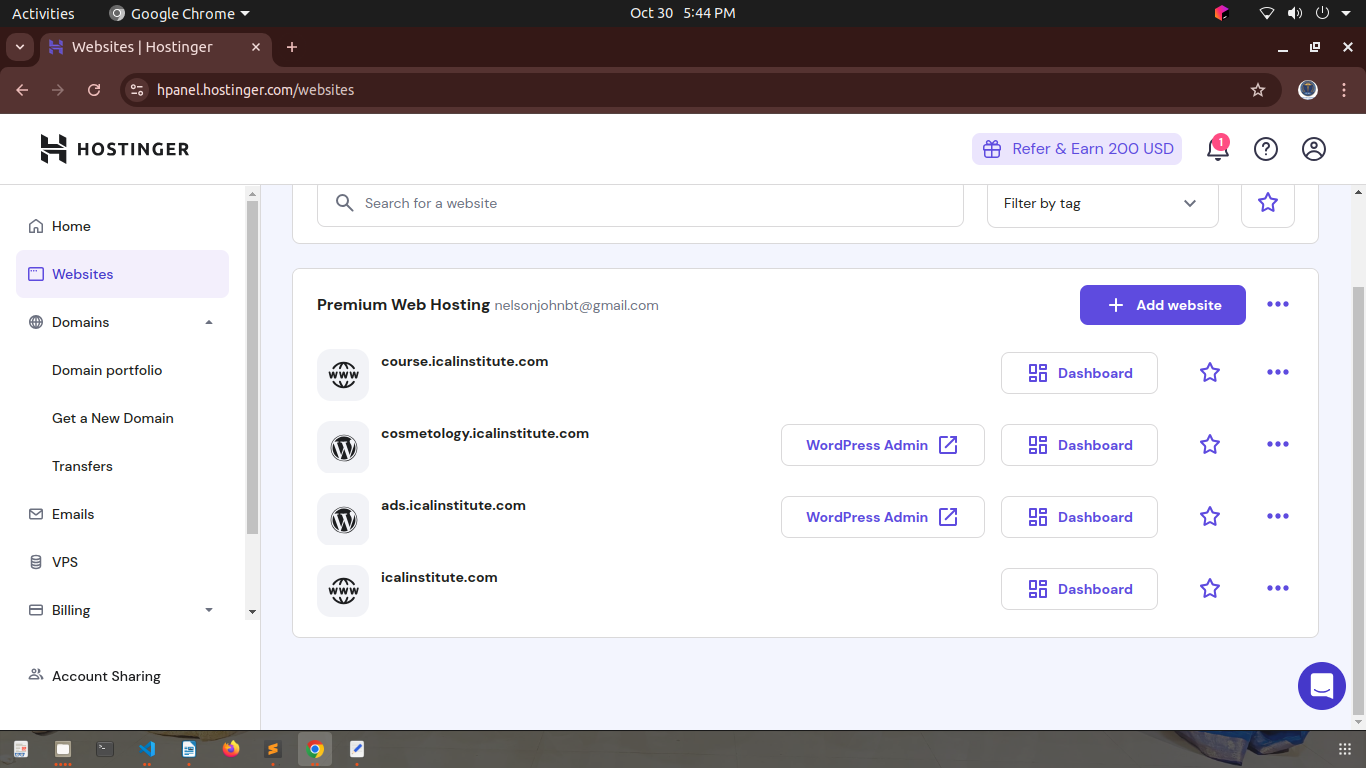
Task: Click Activities in the top bar
Action: [x=43, y=13]
